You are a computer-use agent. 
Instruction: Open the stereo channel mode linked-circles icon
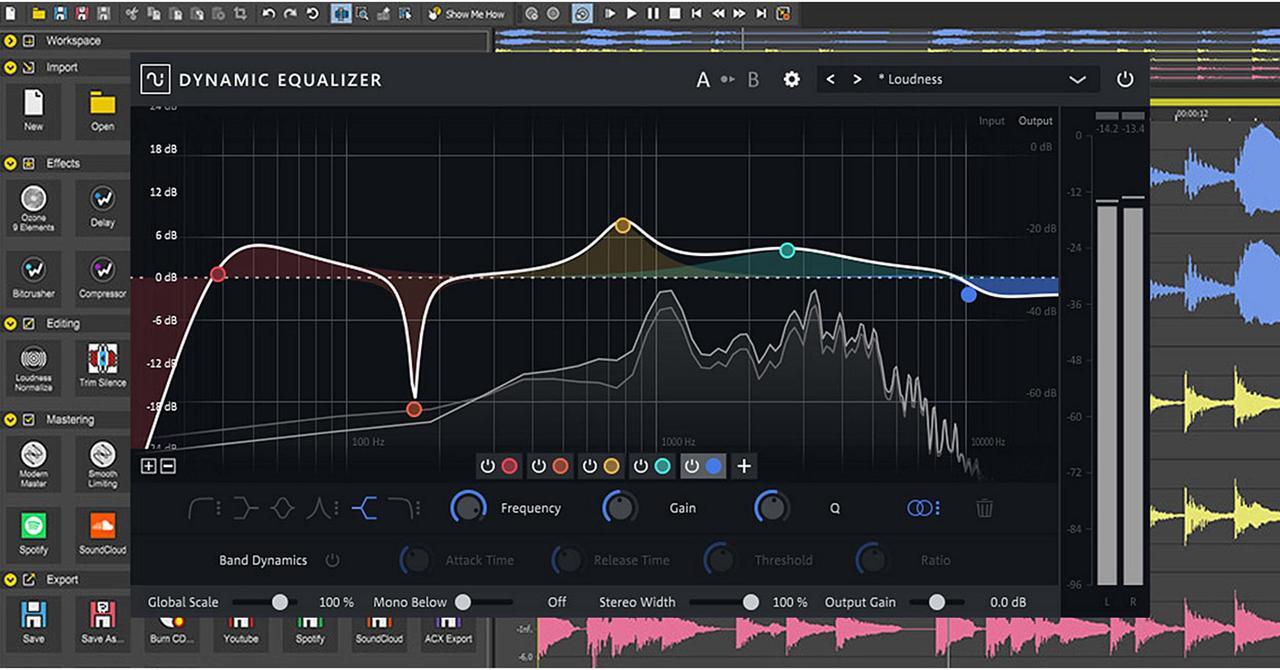click(919, 508)
